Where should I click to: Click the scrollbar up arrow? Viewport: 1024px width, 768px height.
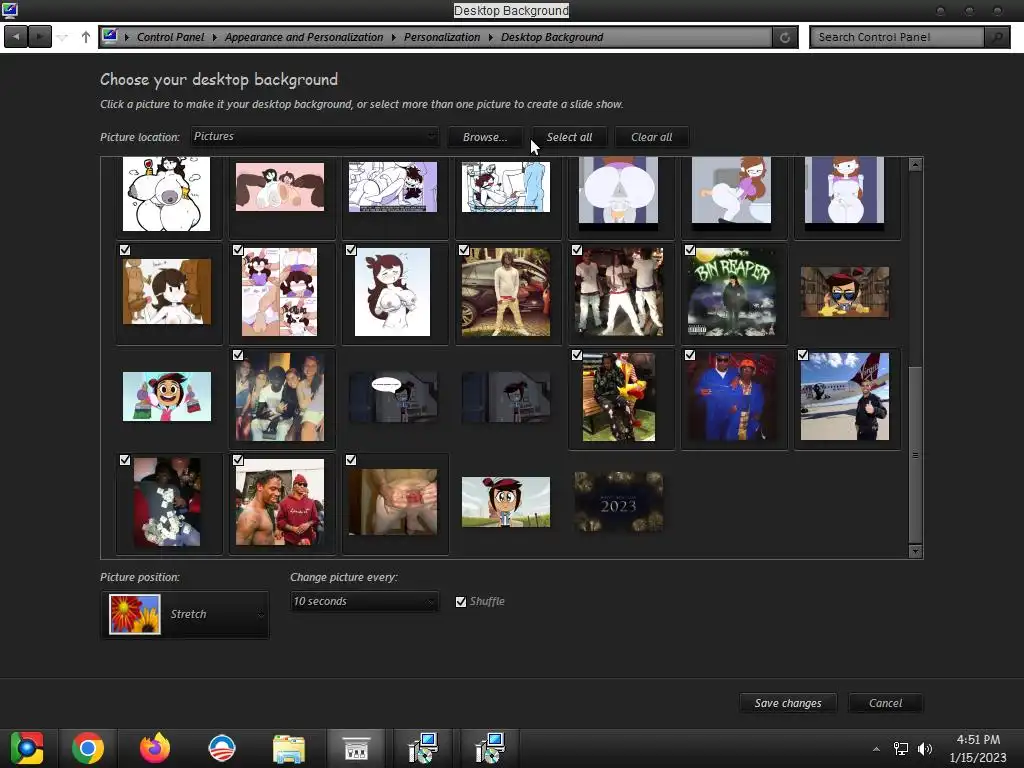tap(915, 165)
